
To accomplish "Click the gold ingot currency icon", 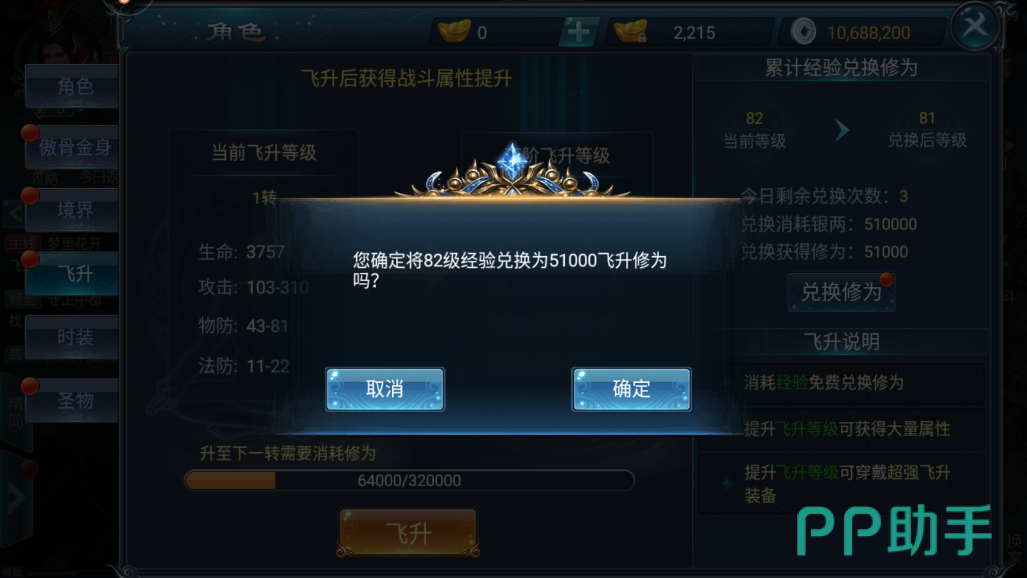I will 454,31.
